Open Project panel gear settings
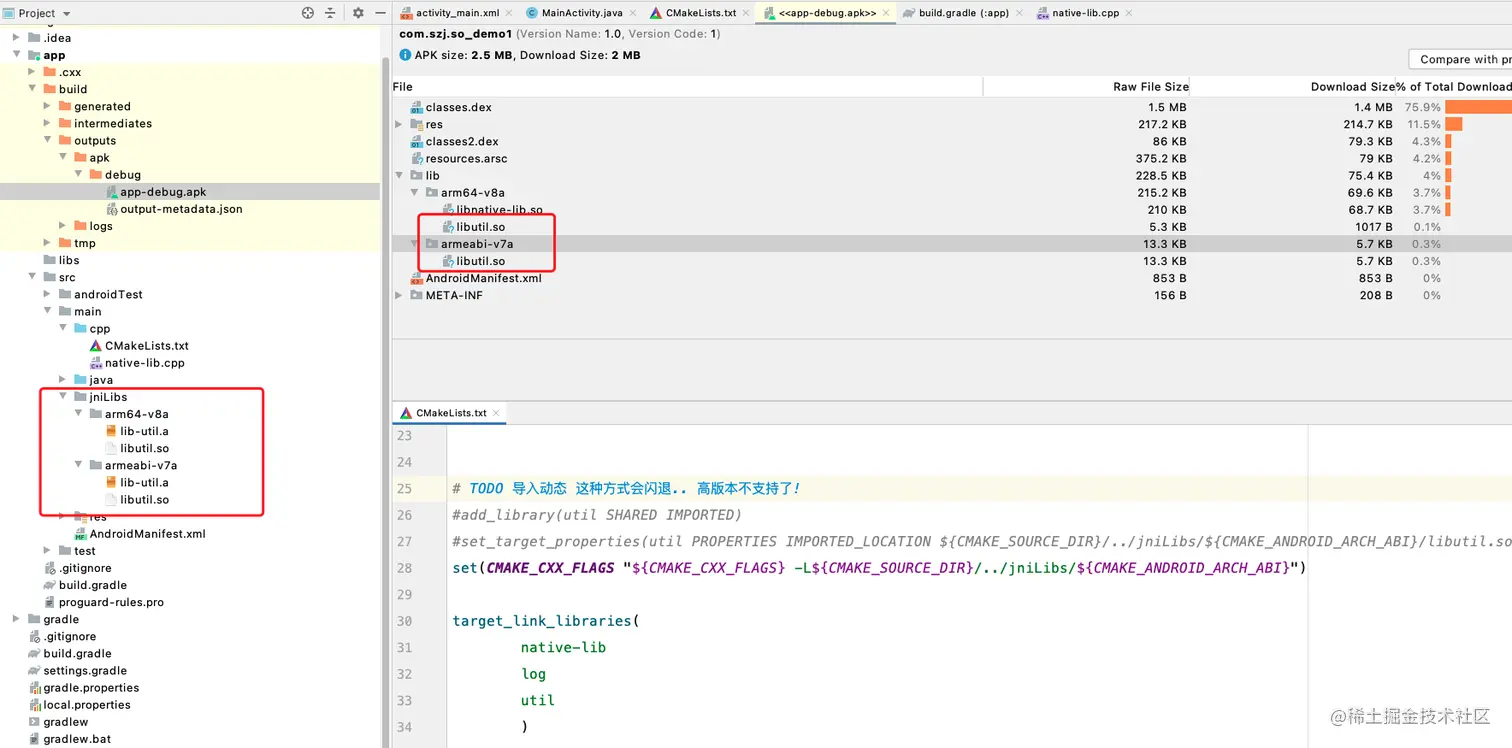 pos(358,13)
